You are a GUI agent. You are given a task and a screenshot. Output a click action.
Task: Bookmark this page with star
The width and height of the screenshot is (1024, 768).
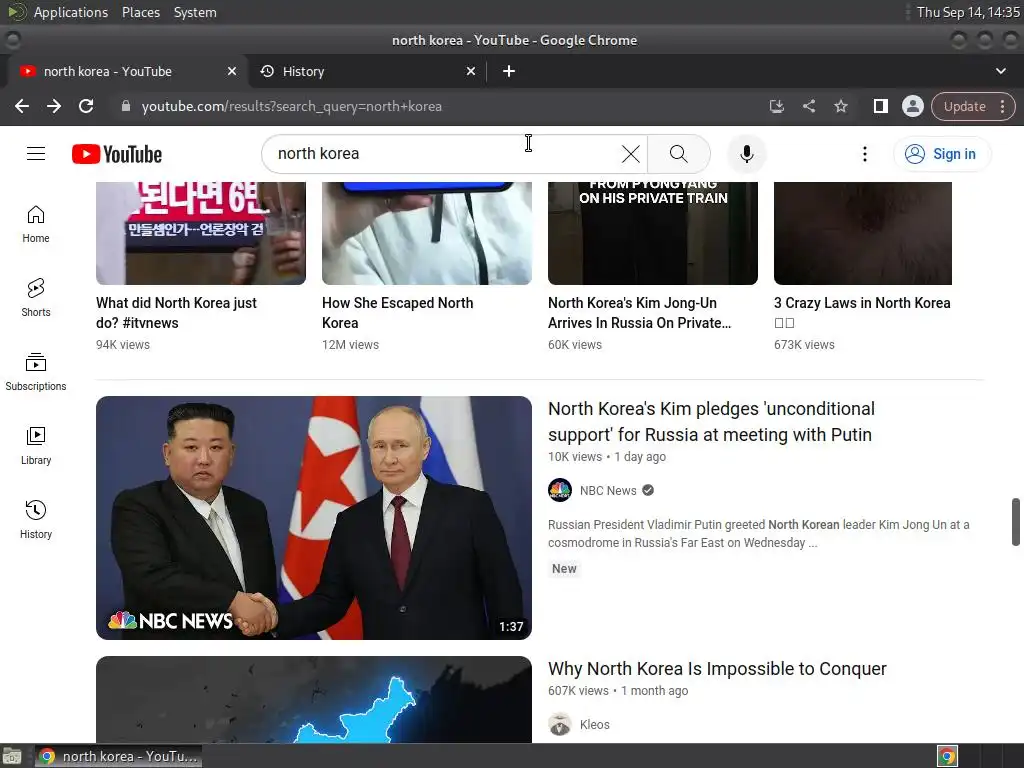[840, 106]
